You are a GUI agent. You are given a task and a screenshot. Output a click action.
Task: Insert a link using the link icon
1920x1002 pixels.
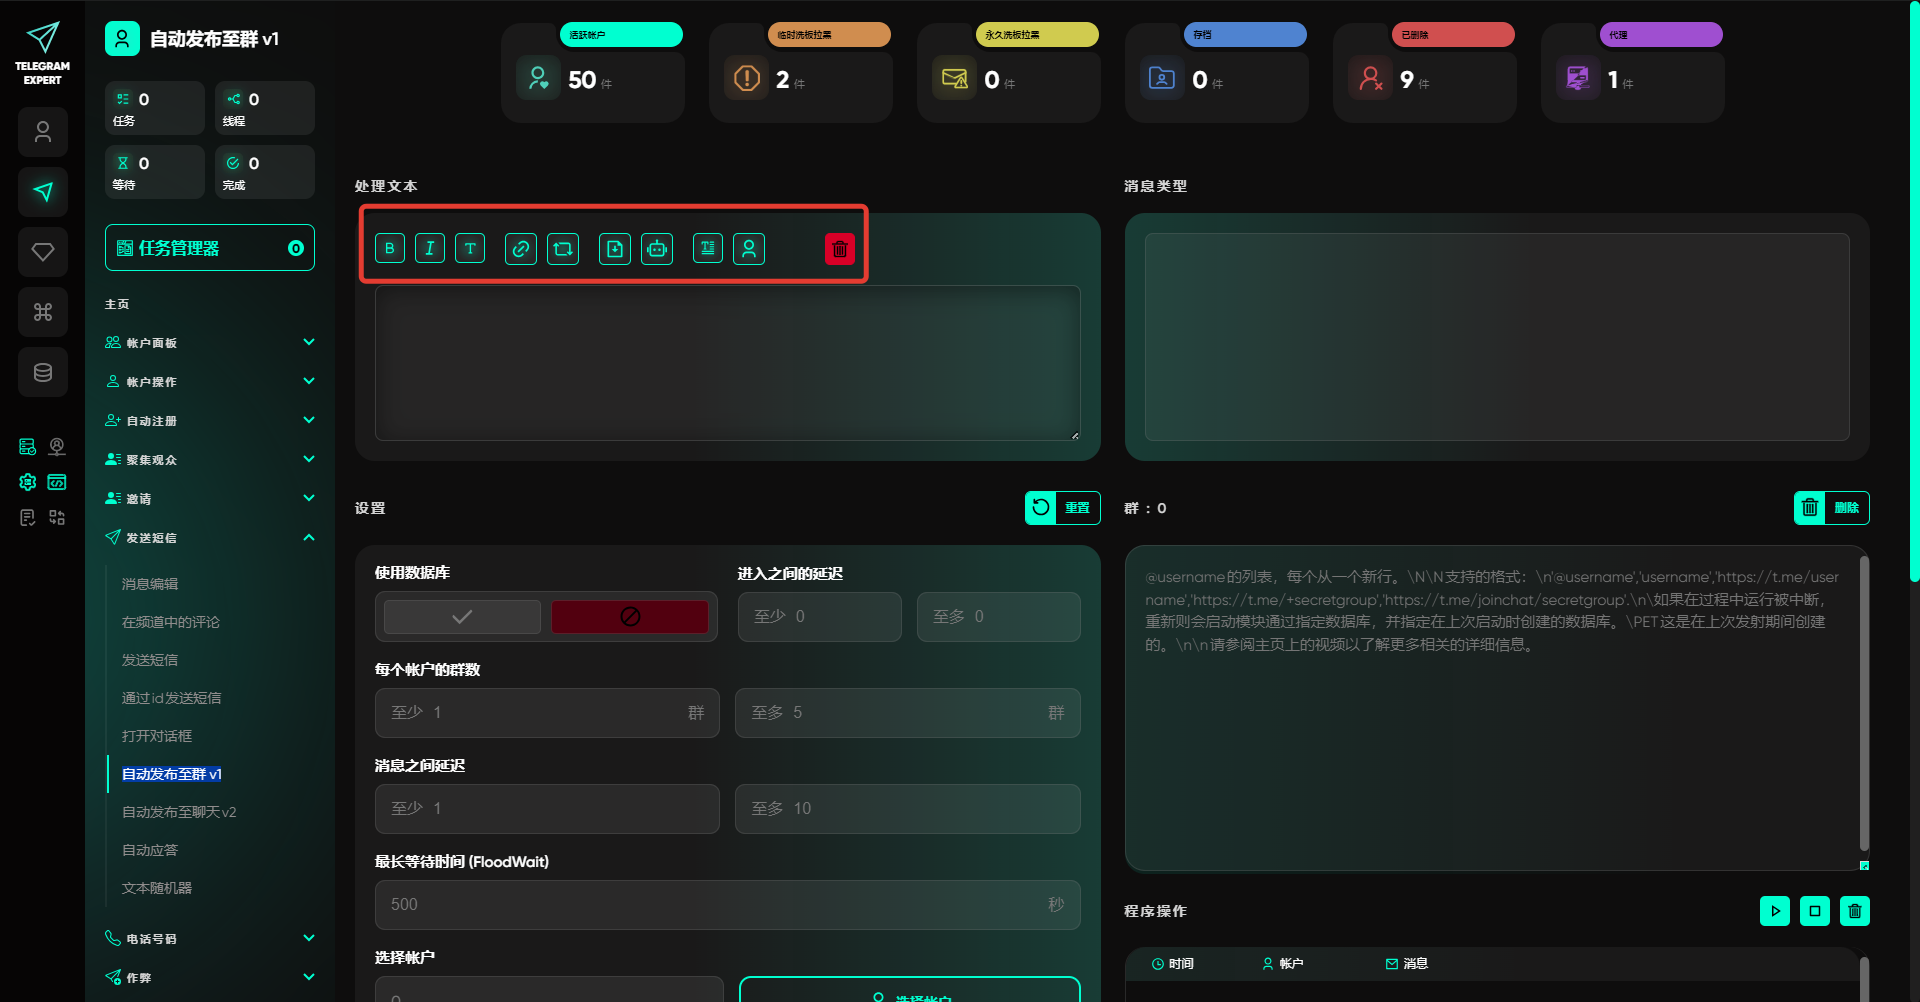[x=521, y=249]
